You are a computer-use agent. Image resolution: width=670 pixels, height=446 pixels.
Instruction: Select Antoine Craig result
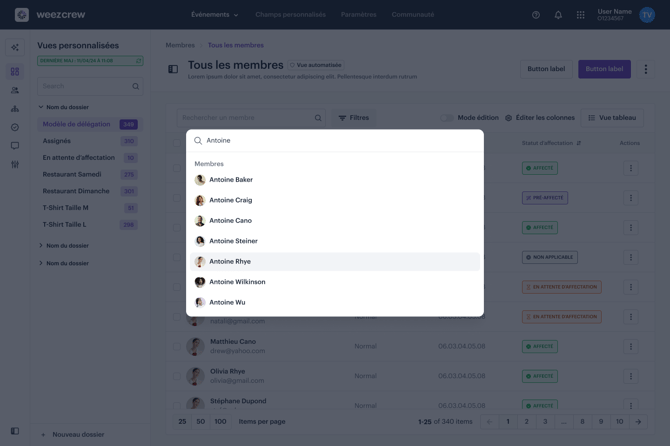335,200
